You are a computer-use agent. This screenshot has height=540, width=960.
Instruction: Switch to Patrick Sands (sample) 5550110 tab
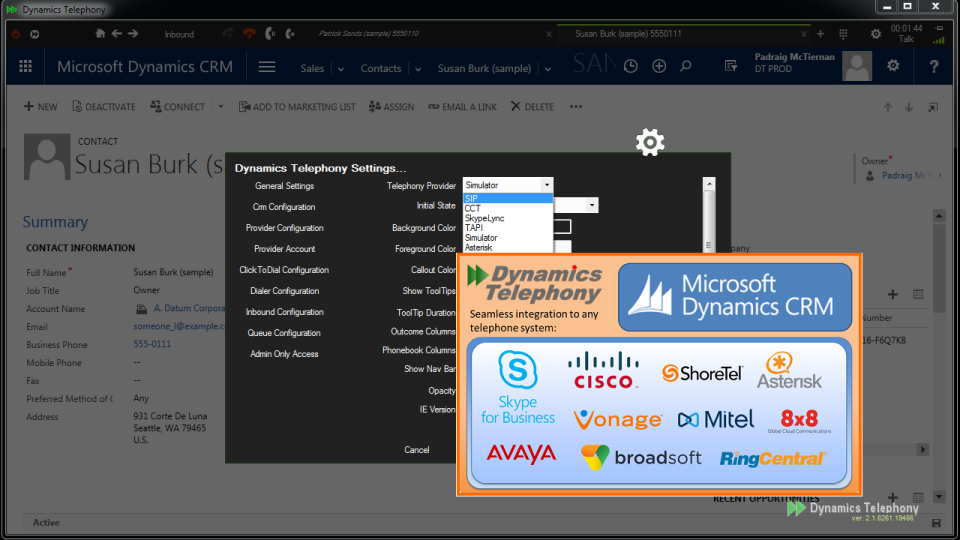tap(369, 34)
